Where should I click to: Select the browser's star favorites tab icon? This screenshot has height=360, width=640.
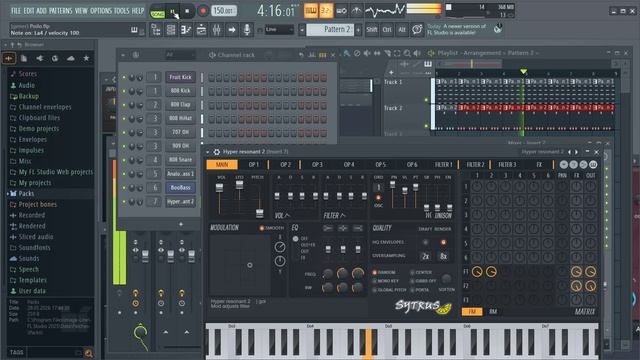click(86, 58)
